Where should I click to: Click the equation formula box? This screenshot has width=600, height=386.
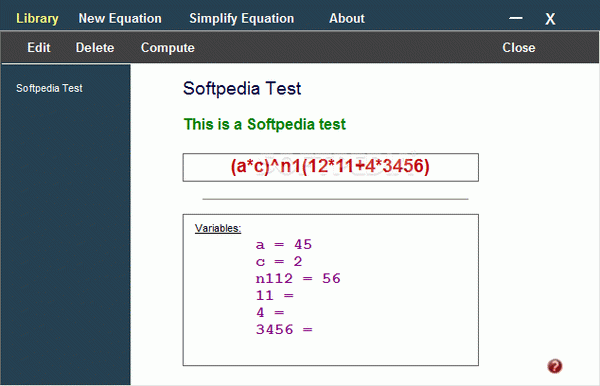331,167
